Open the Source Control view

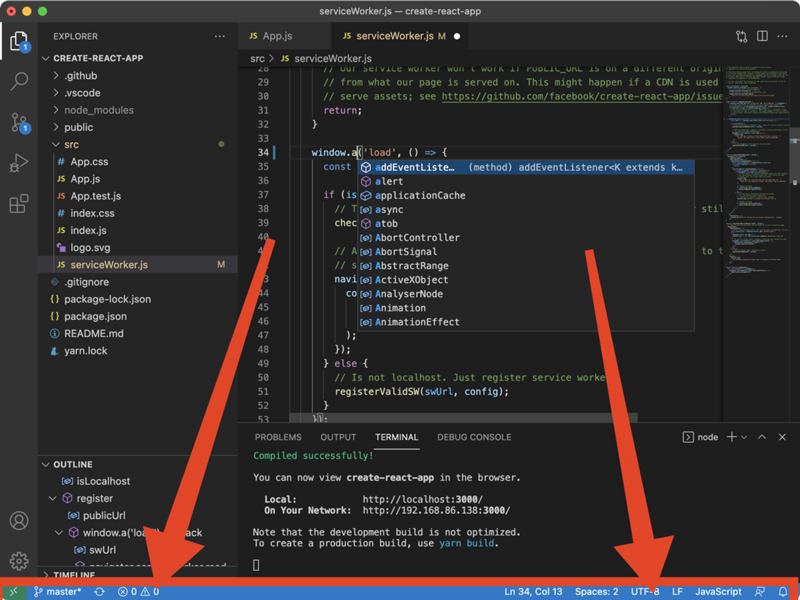pyautogui.click(x=19, y=123)
